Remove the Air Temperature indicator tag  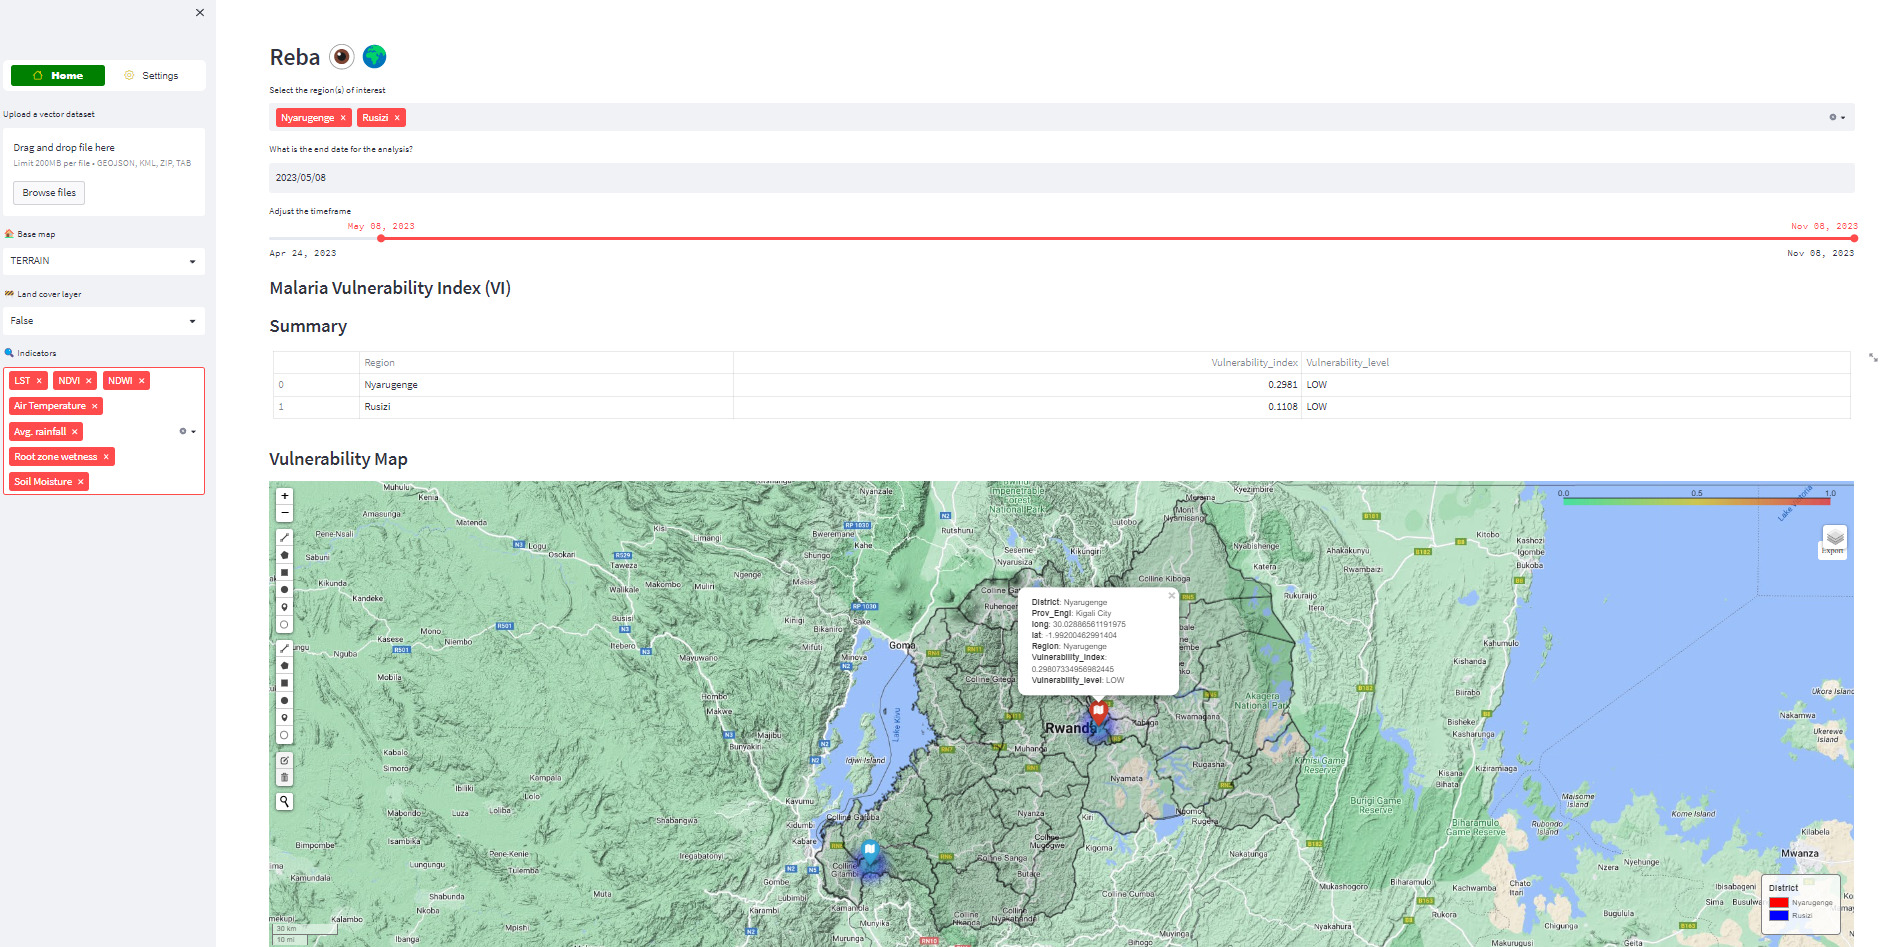click(x=95, y=406)
